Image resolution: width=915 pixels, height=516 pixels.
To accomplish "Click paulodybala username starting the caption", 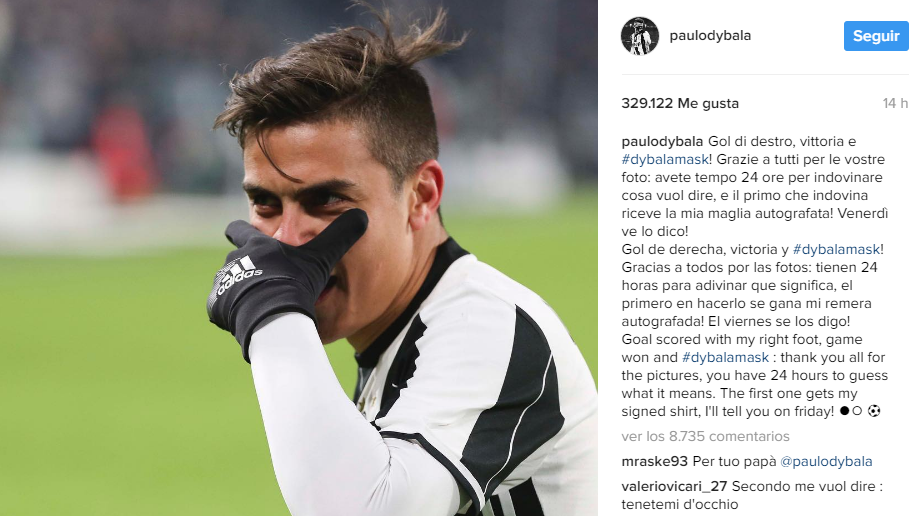I will point(662,141).
